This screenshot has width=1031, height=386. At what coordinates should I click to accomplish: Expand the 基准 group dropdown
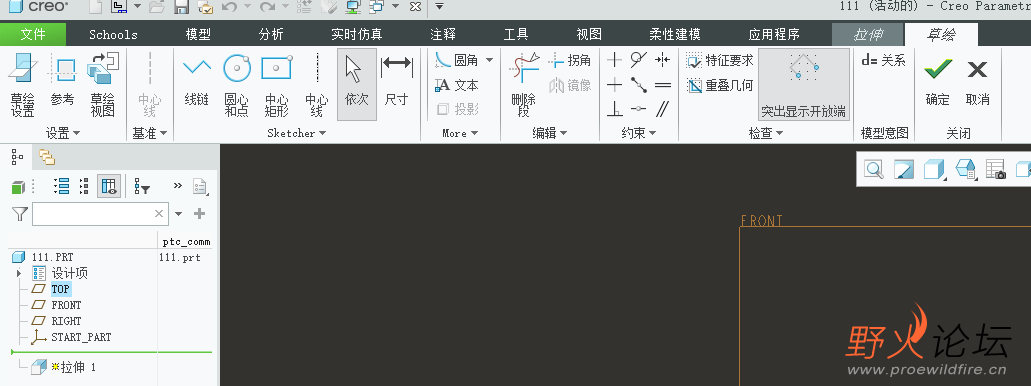150,133
